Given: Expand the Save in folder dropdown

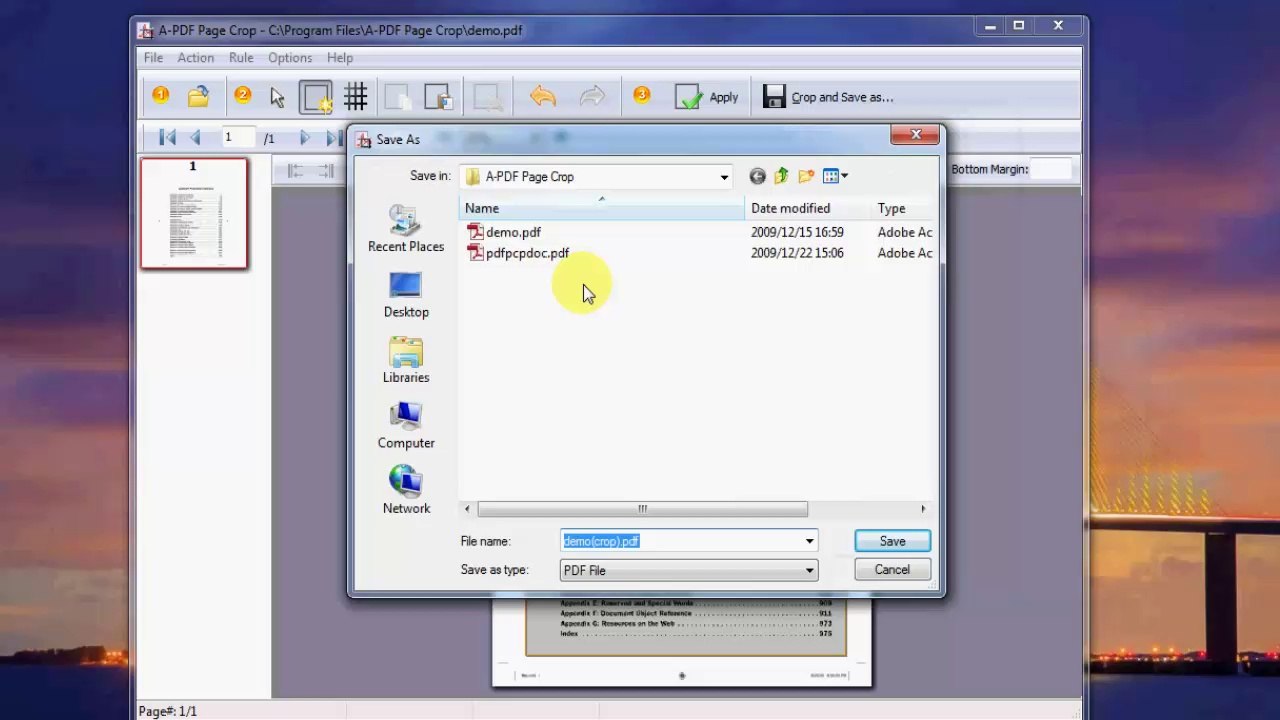Looking at the screenshot, I should pos(724,177).
